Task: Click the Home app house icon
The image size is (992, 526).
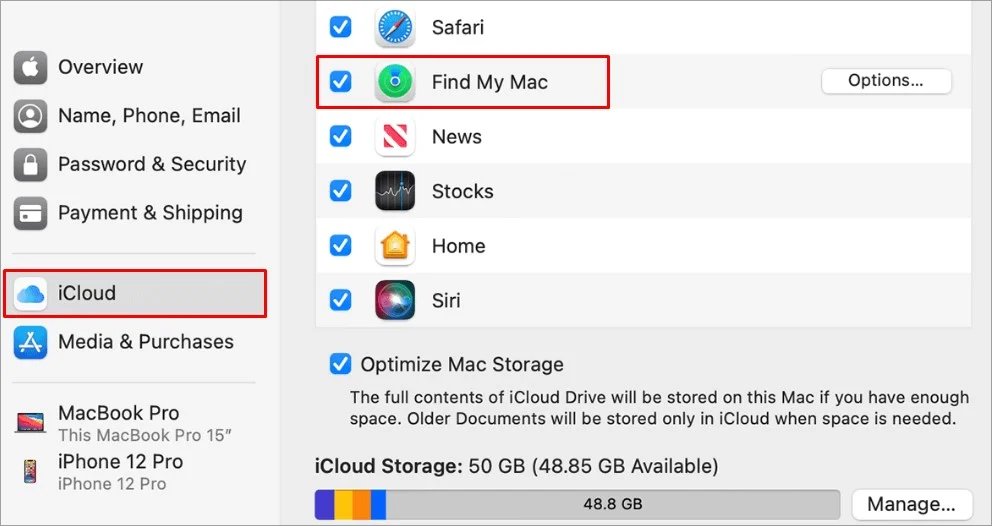Action: [x=395, y=246]
